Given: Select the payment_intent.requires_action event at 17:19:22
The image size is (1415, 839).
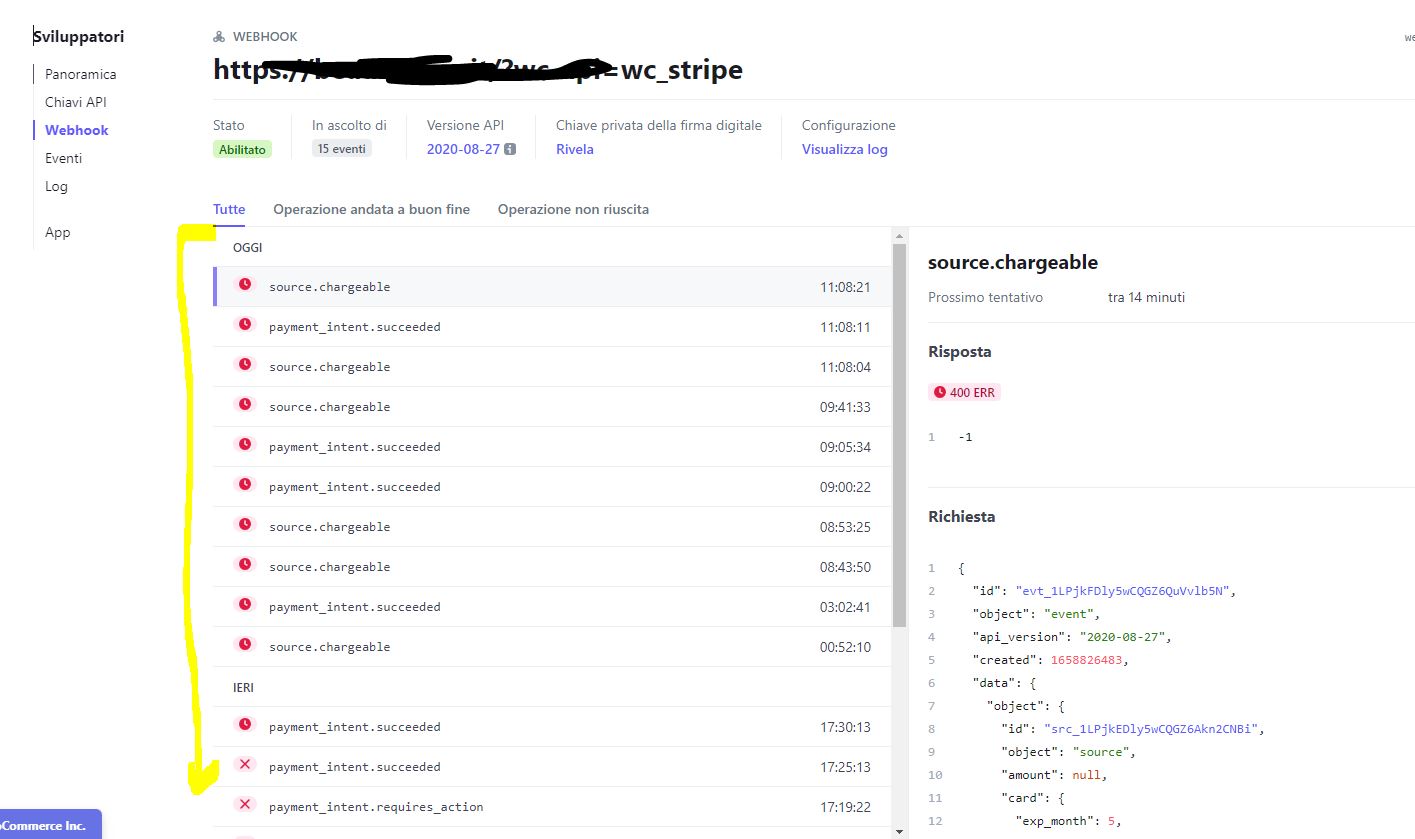Looking at the screenshot, I should [552, 806].
